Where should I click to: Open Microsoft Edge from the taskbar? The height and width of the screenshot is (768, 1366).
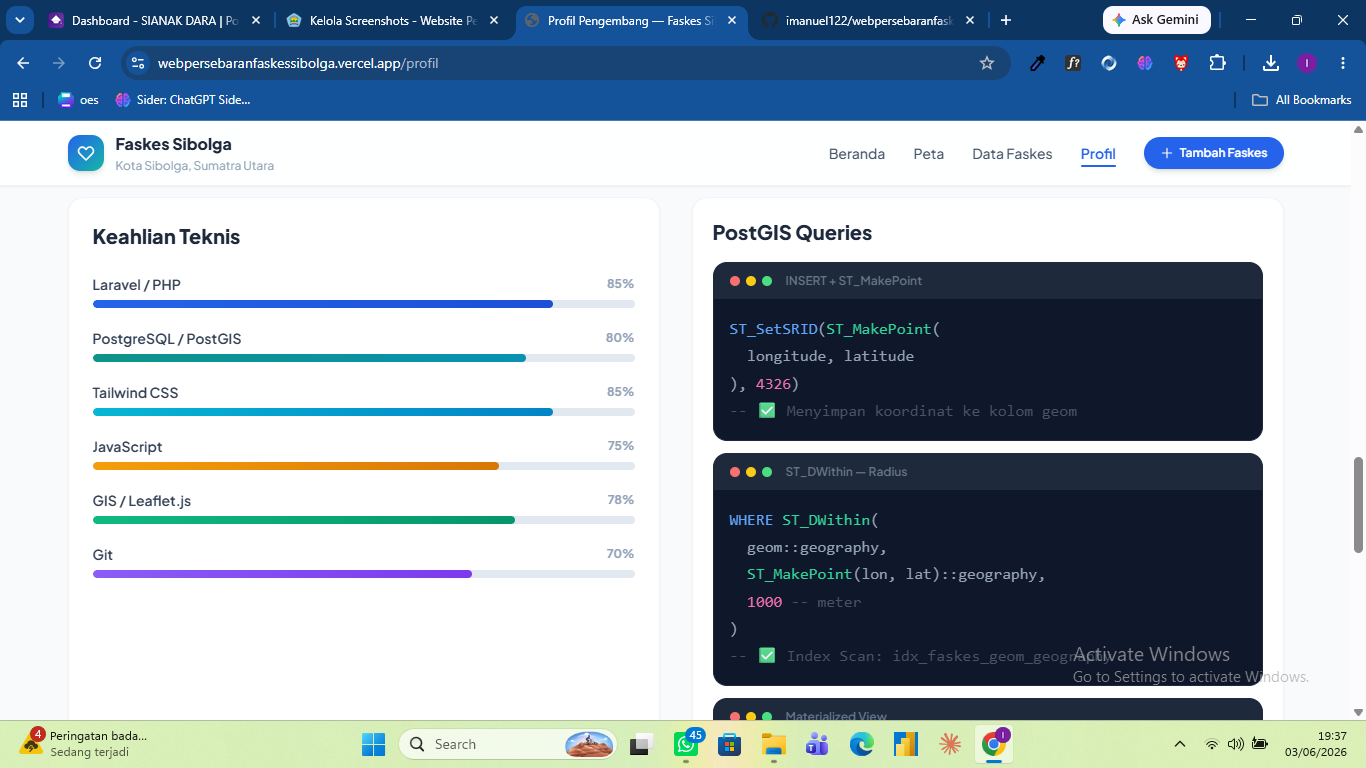(861, 744)
